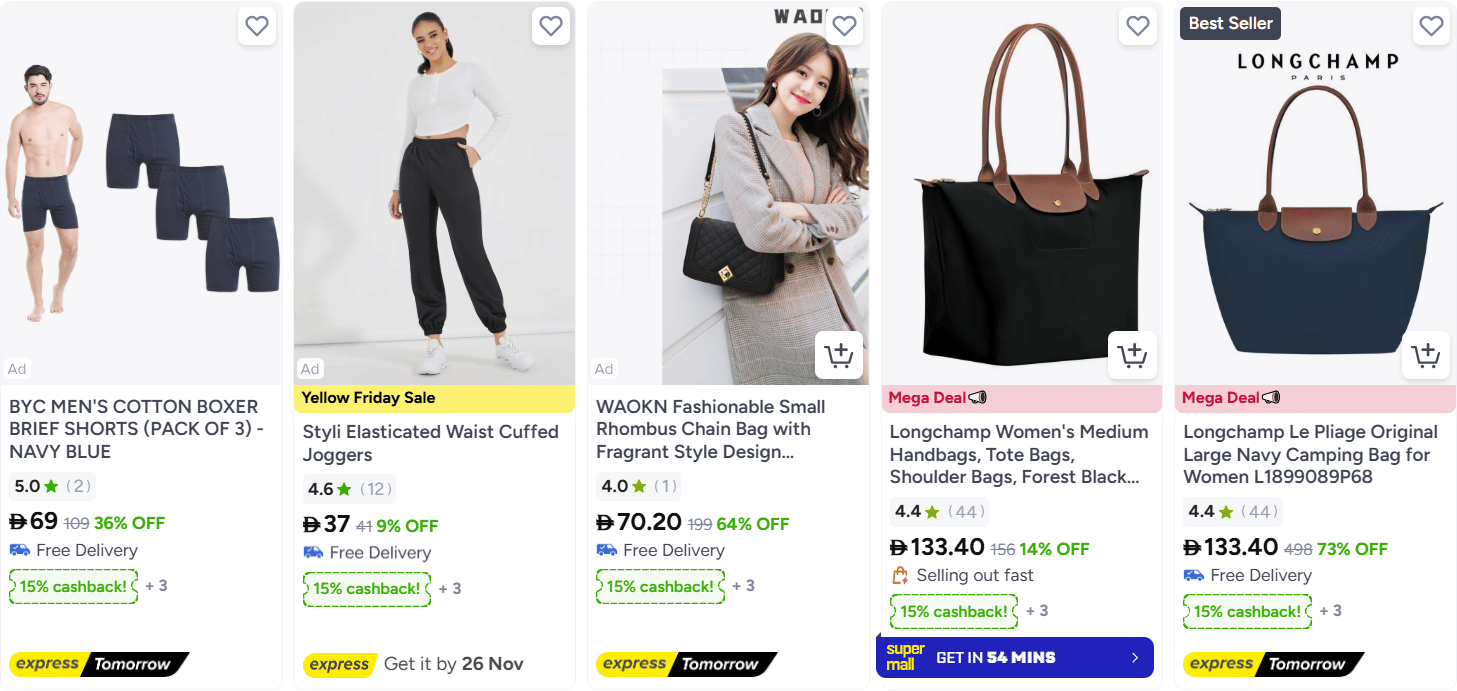Click 15% cashback badge on Longchamp navy bag
The height and width of the screenshot is (691, 1457).
[x=1247, y=611]
